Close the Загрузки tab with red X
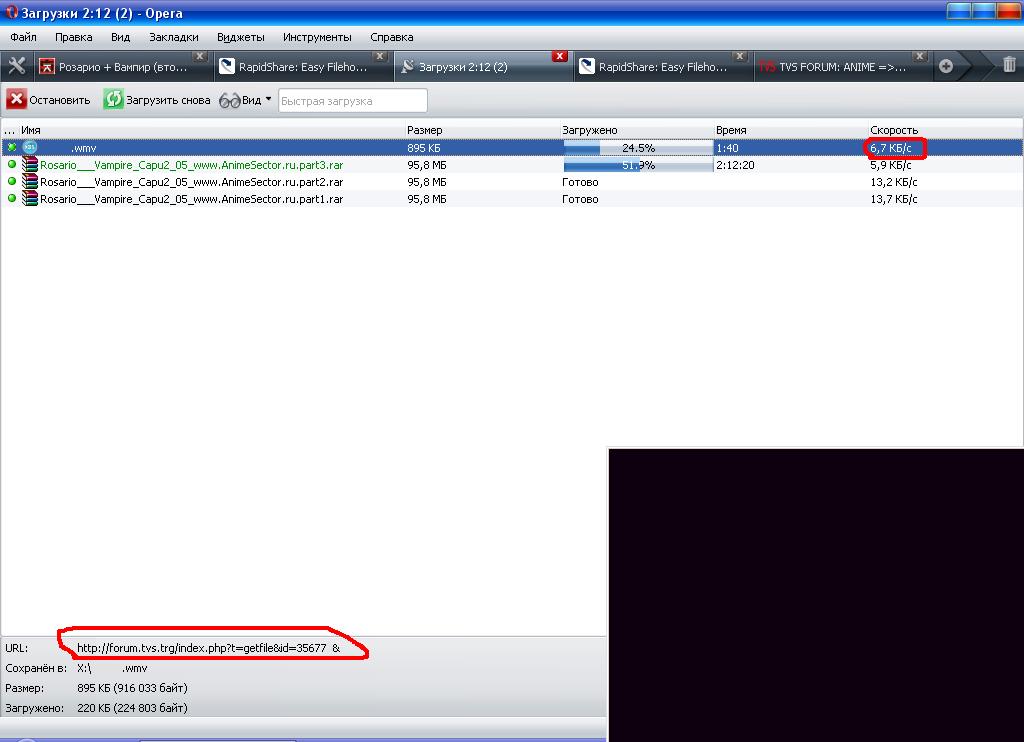1024x742 pixels. pos(560,56)
